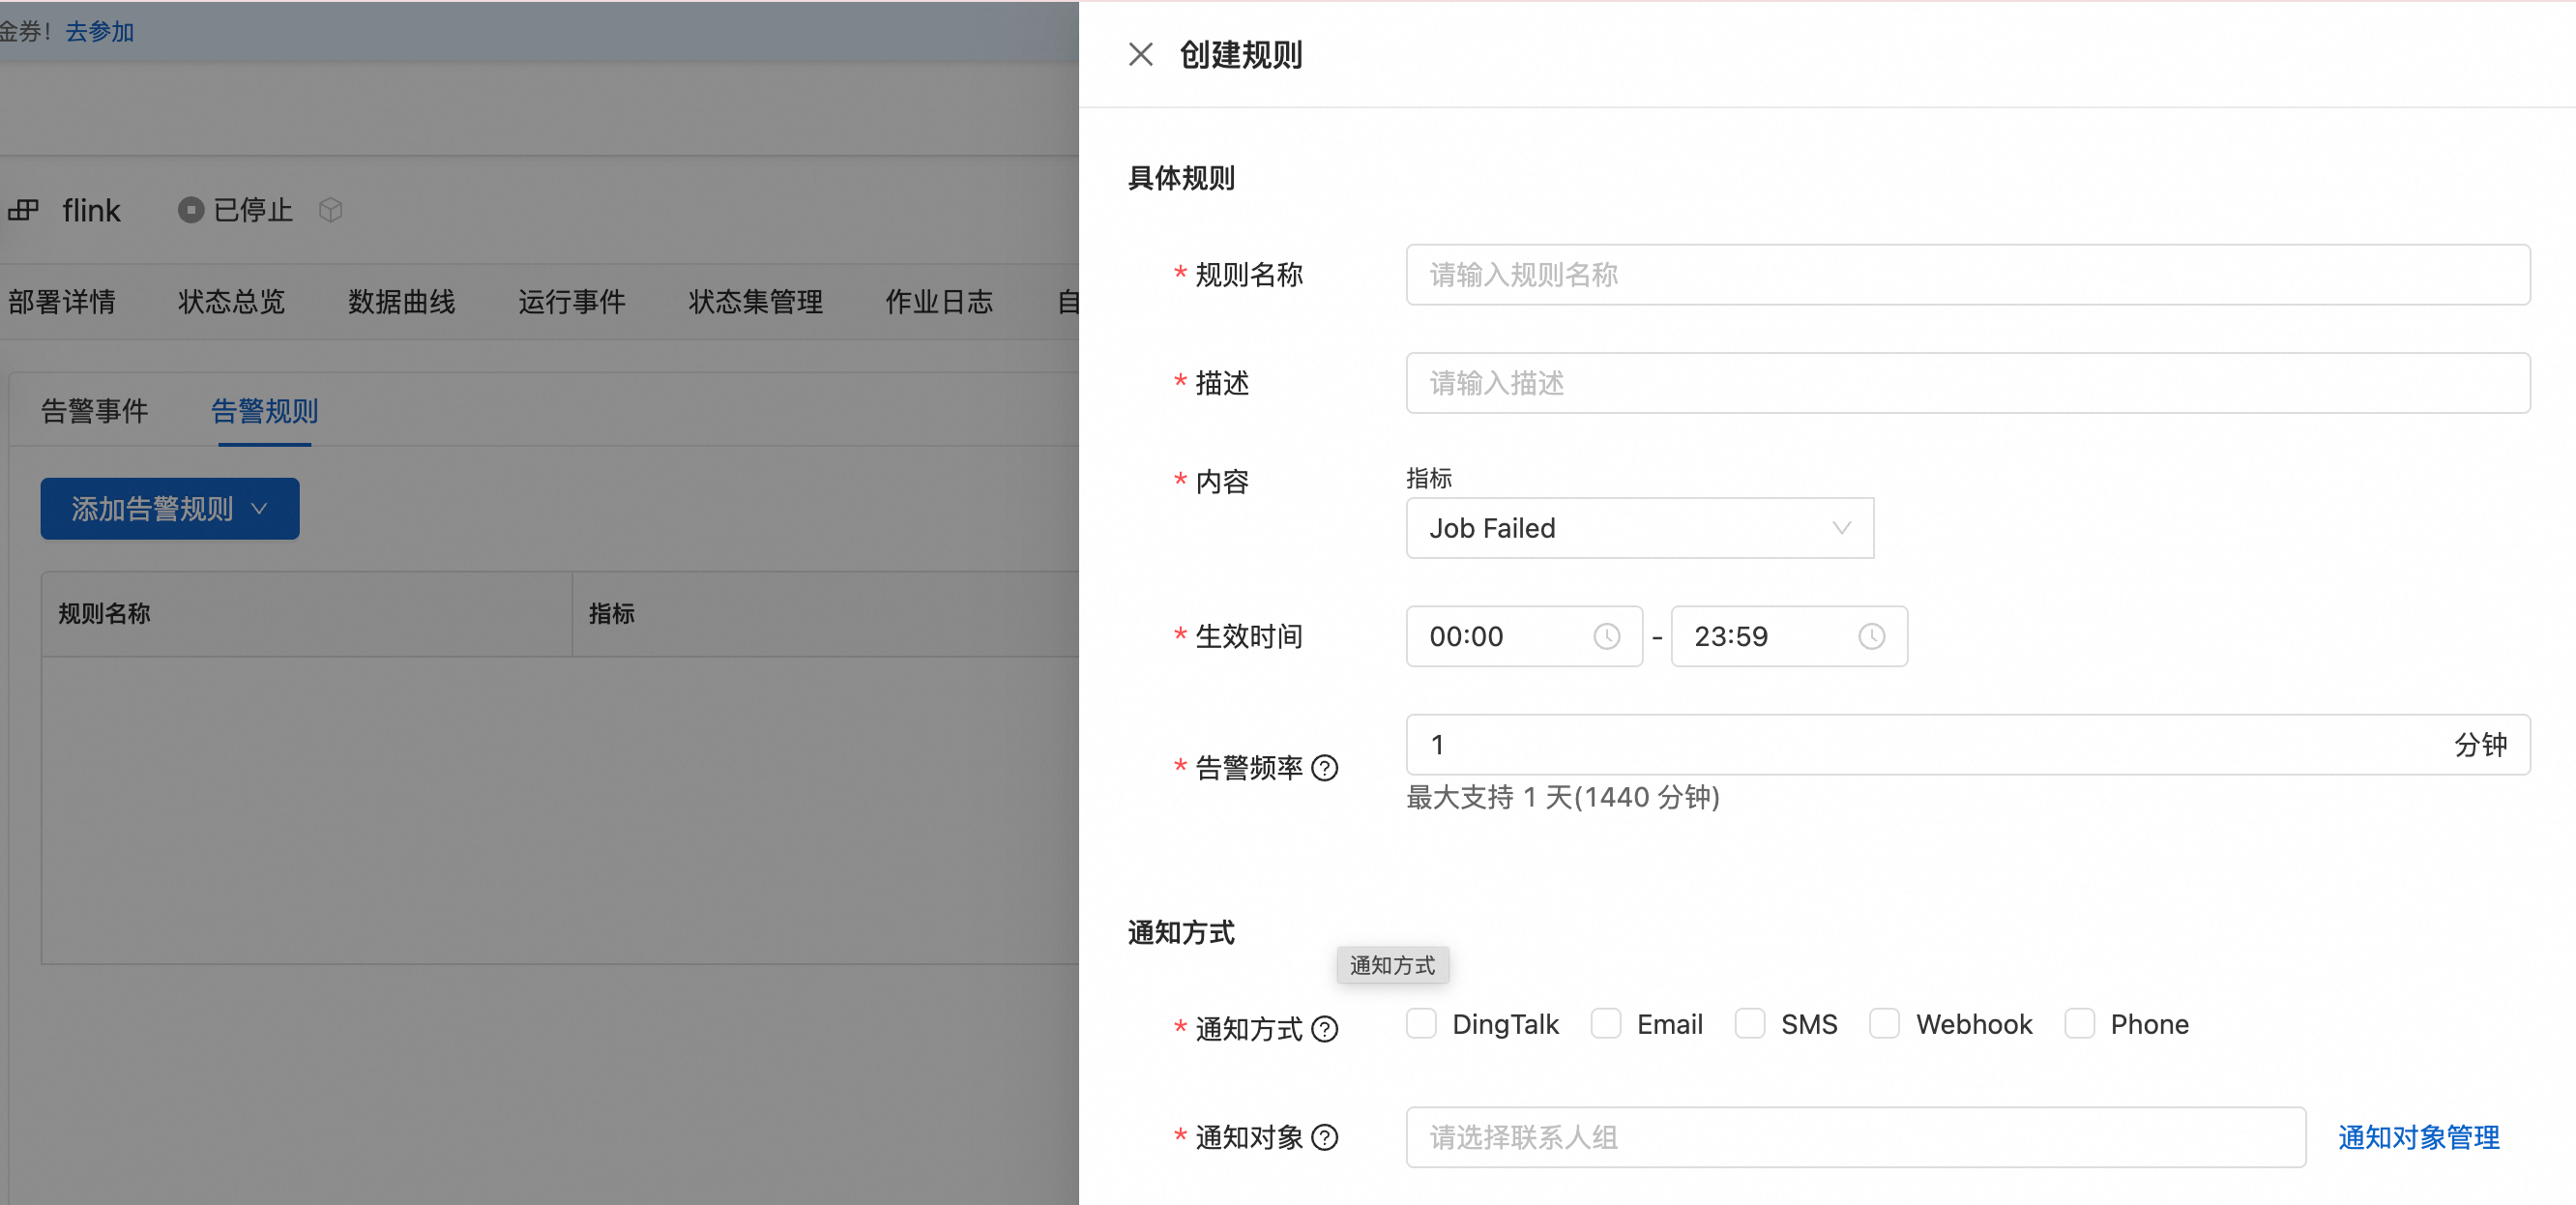Click clock icon in 23:59 end time
The image size is (2576, 1205).
(x=1871, y=636)
